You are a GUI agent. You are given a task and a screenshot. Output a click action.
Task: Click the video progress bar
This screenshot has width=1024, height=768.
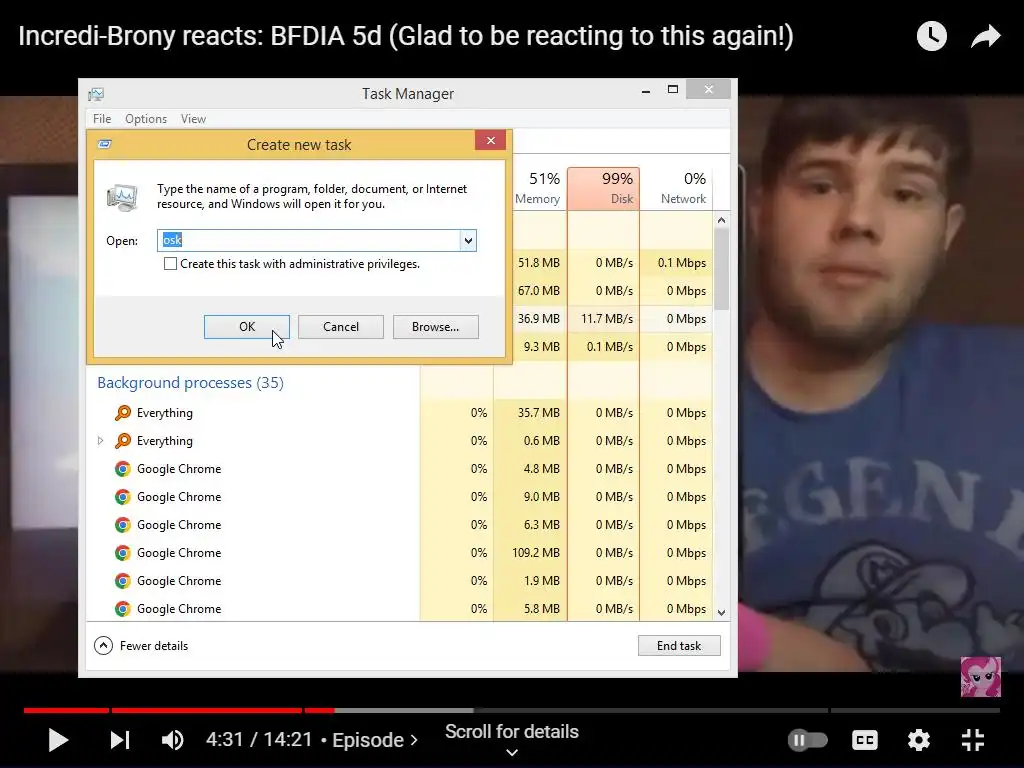pyautogui.click(x=511, y=710)
